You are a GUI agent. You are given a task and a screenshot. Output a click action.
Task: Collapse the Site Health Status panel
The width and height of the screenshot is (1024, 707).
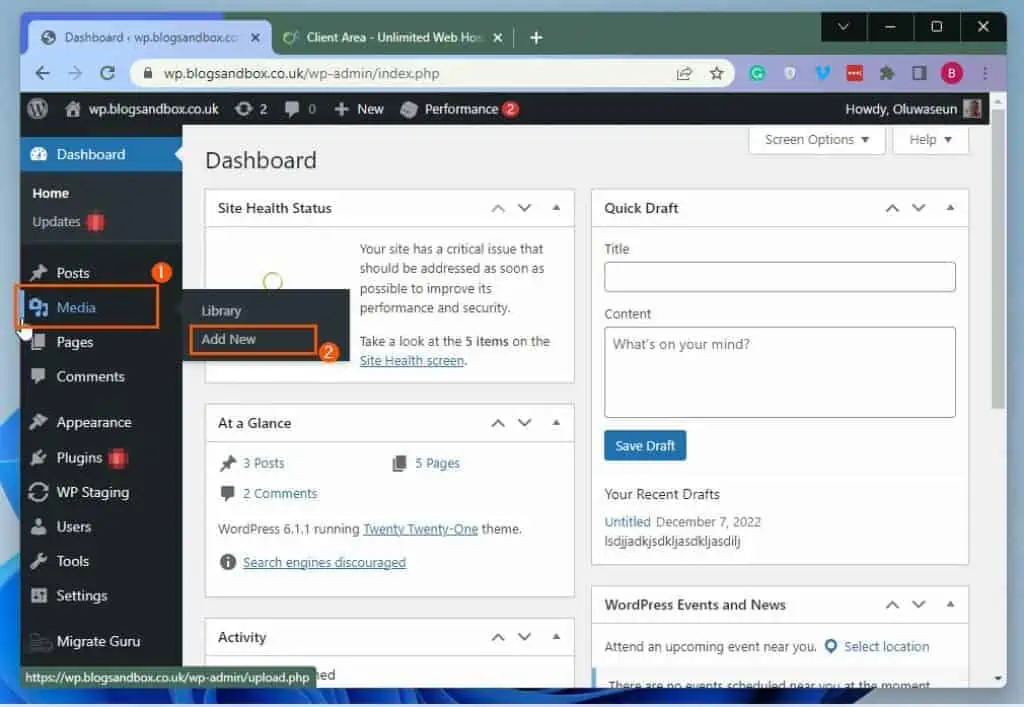point(556,207)
